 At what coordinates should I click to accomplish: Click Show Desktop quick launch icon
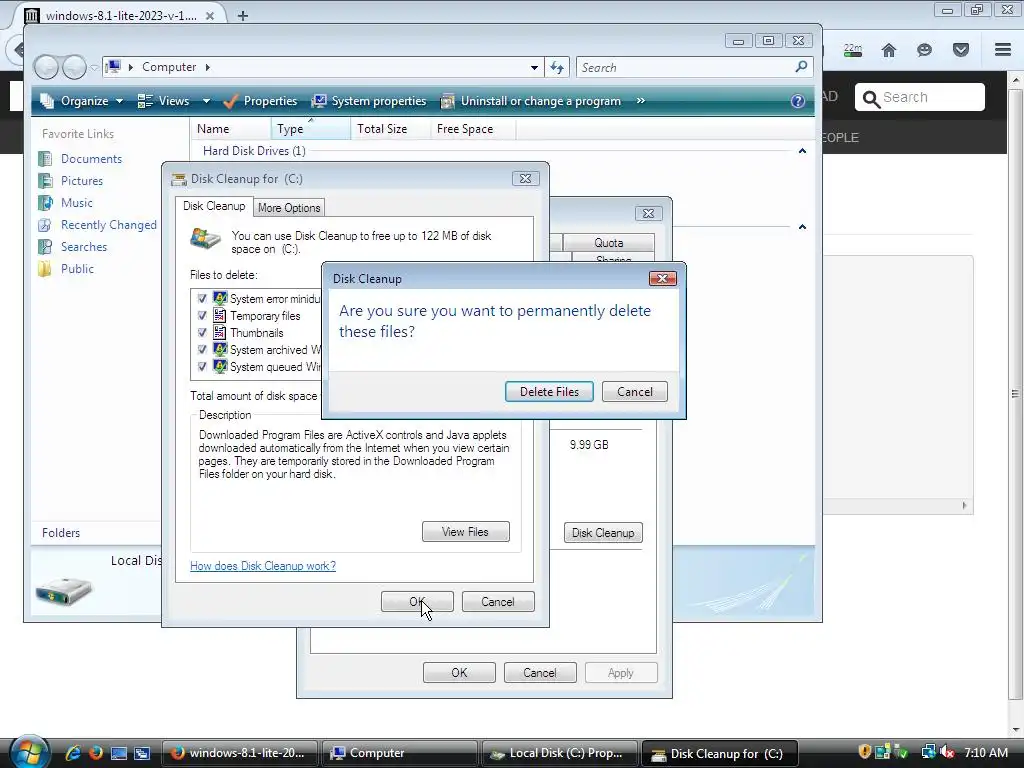(x=119, y=753)
